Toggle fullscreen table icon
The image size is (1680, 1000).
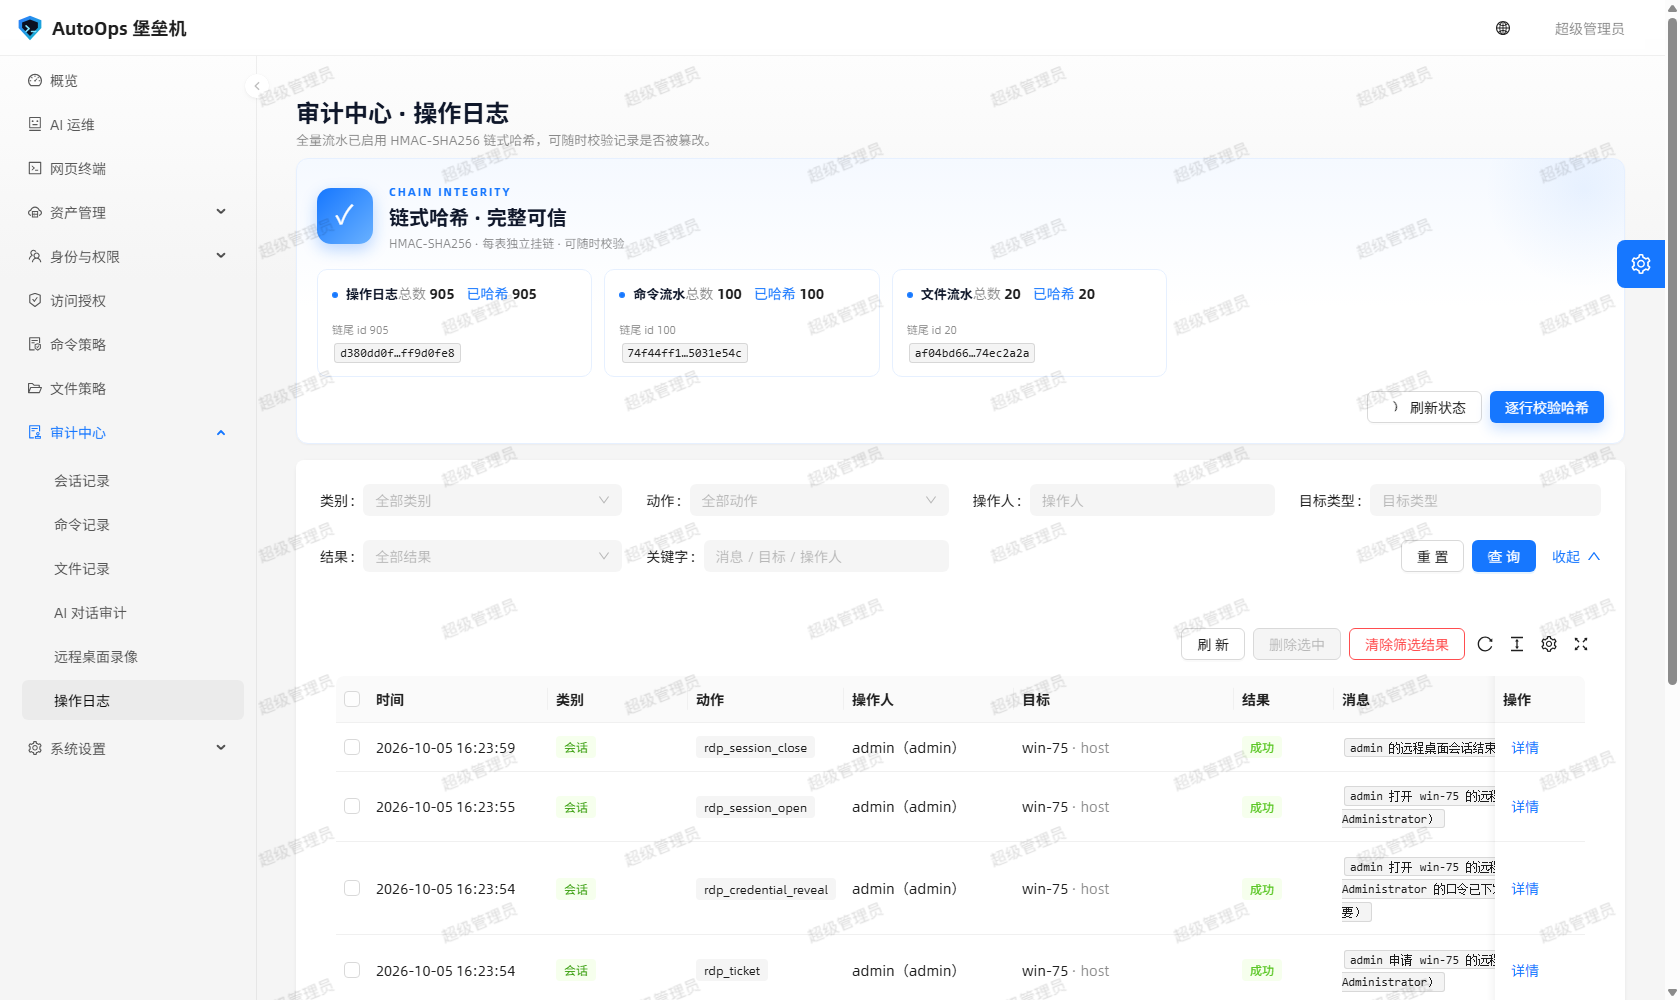coord(1581,644)
